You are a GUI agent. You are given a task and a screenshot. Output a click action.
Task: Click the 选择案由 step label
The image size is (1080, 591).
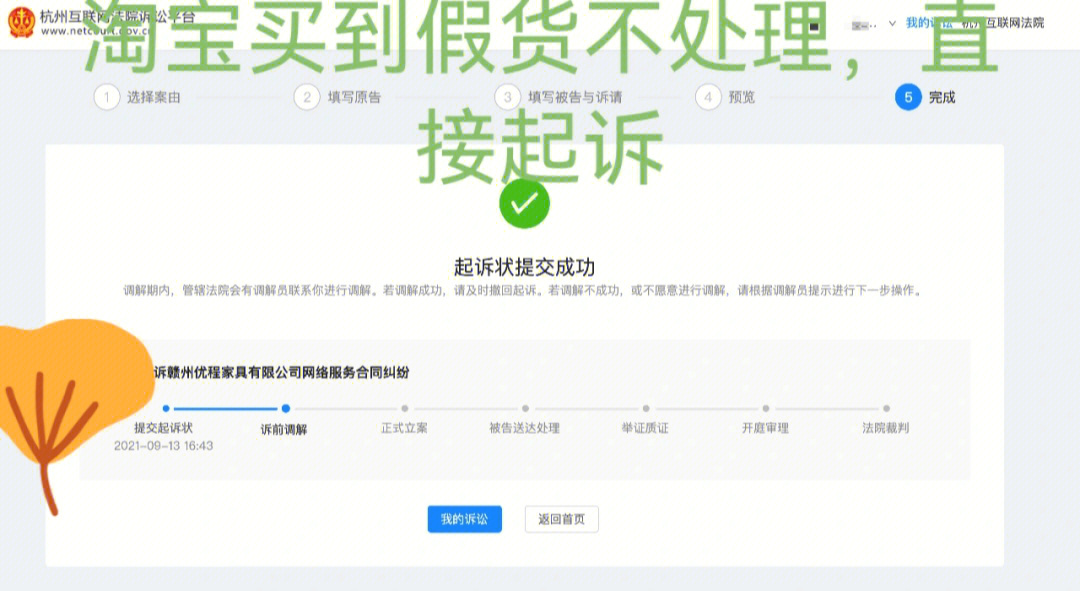point(154,97)
